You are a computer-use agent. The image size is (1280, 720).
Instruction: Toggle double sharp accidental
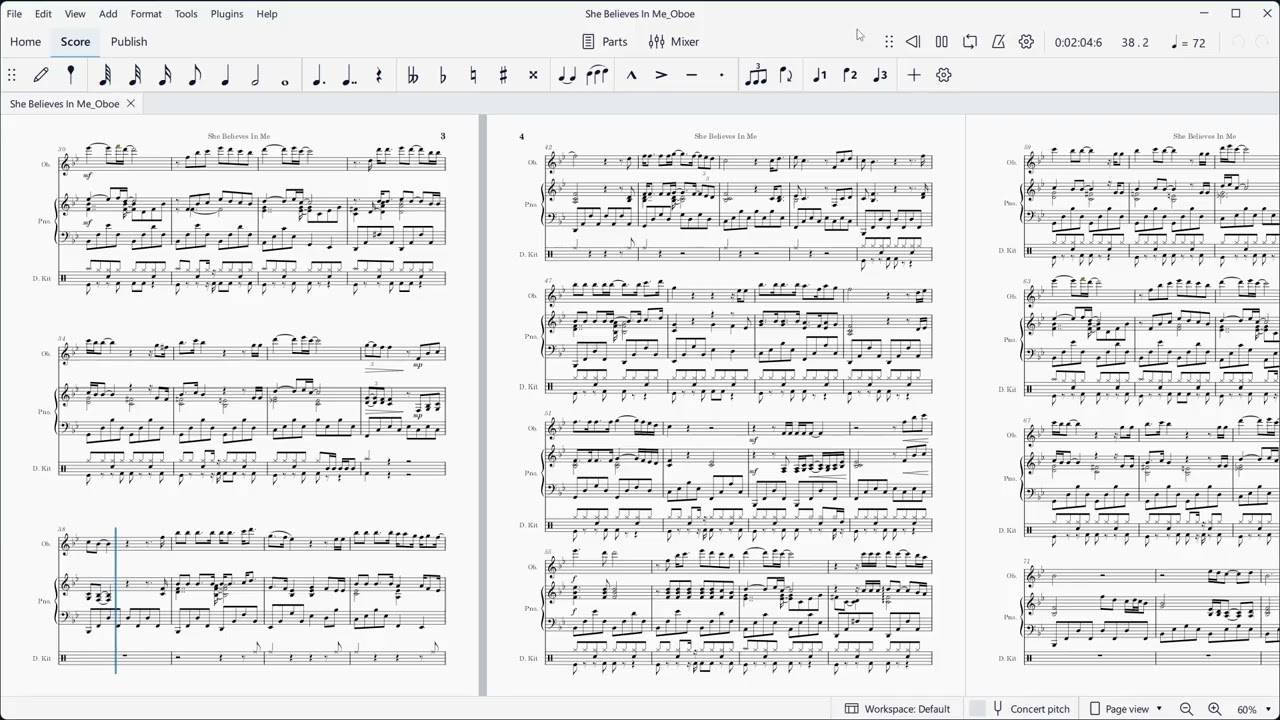pyautogui.click(x=533, y=75)
